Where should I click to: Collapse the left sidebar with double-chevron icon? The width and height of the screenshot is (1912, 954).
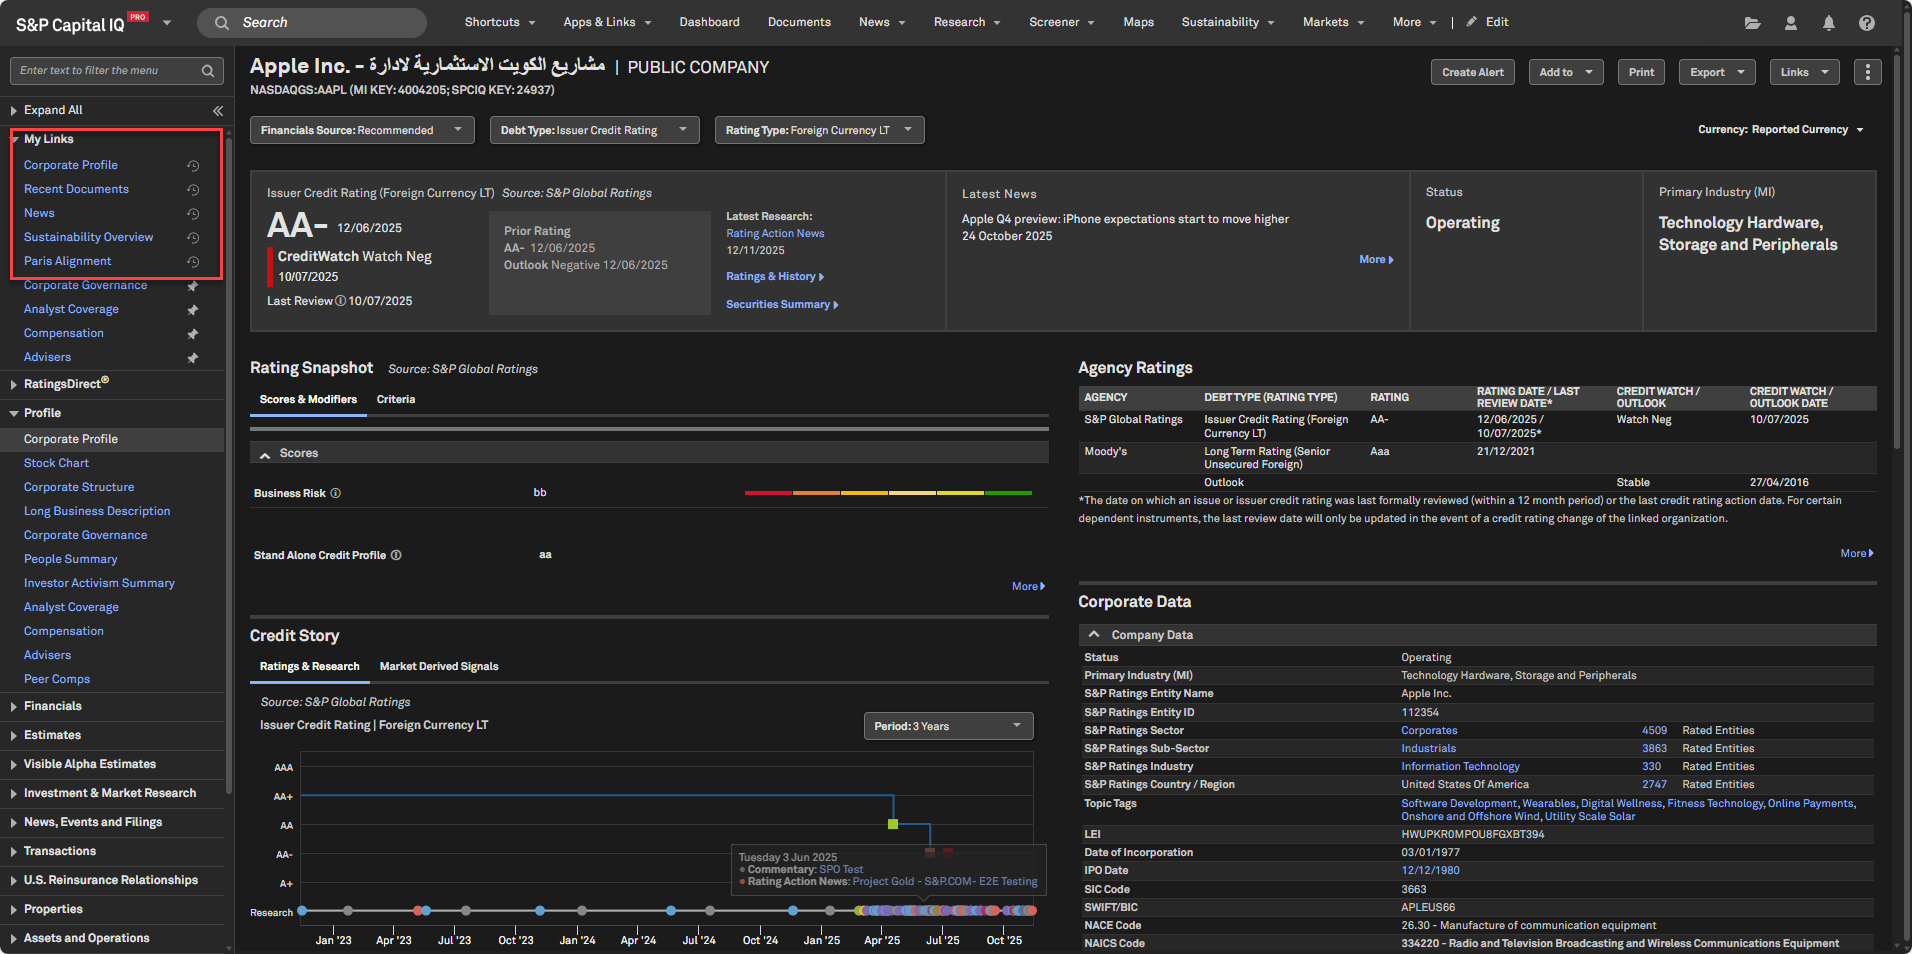(218, 111)
